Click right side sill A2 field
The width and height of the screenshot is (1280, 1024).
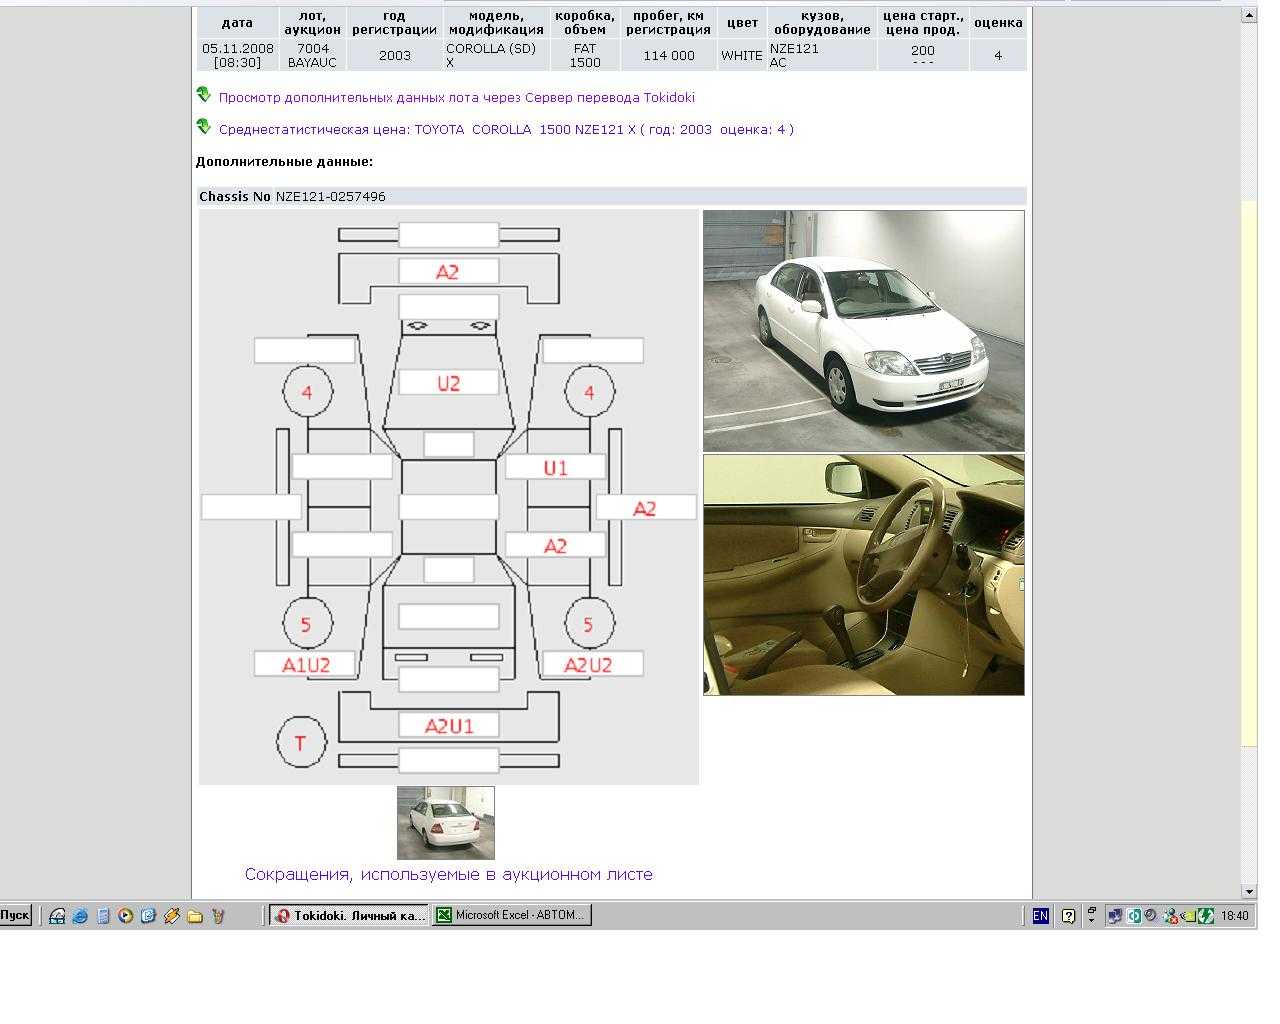click(x=646, y=508)
